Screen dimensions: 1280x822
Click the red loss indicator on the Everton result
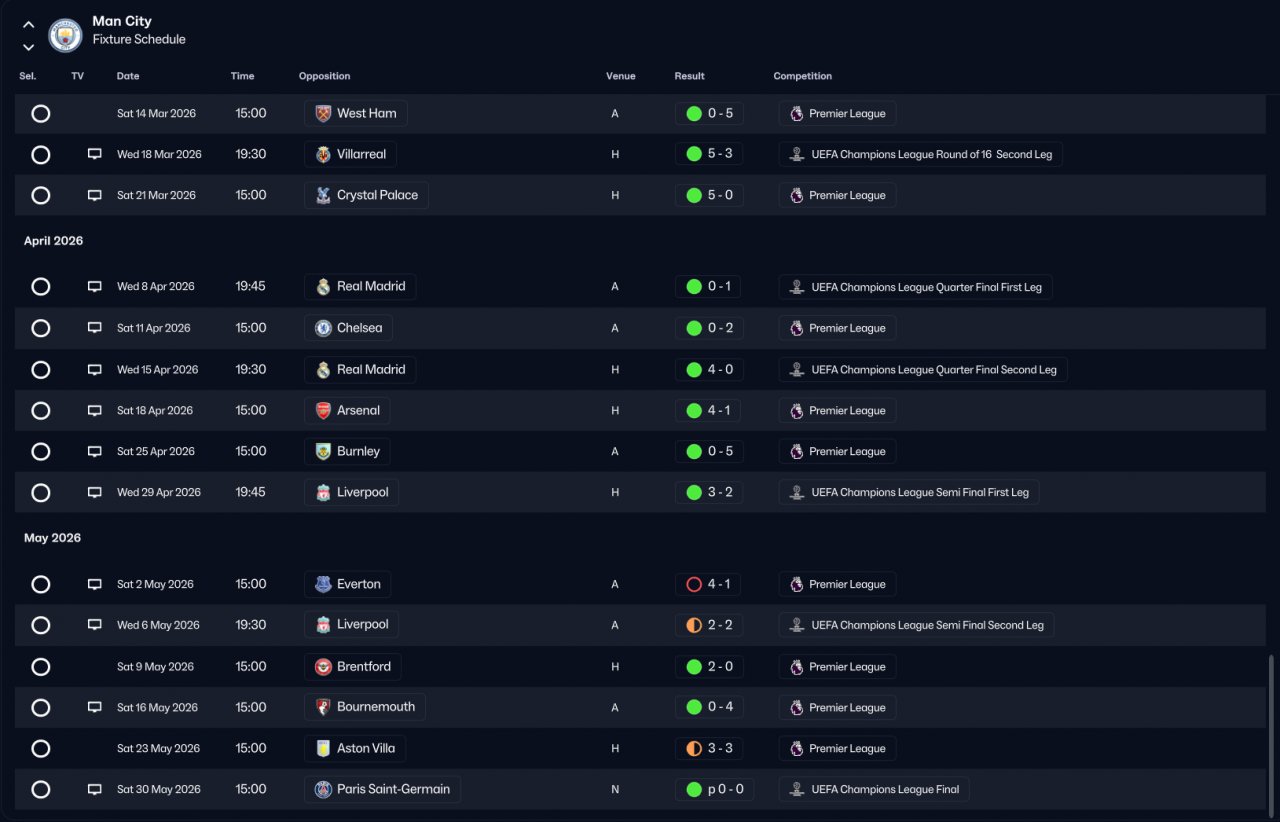click(x=694, y=584)
